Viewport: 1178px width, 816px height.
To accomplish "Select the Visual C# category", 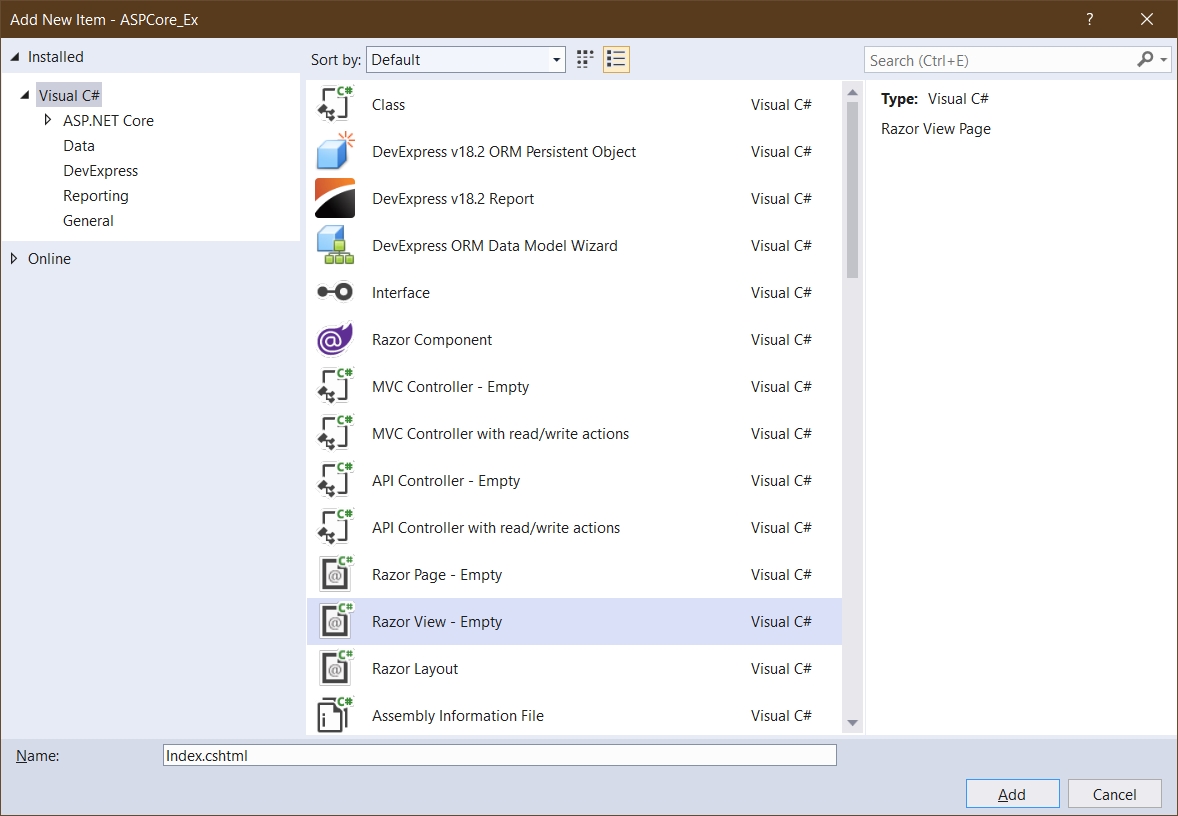I will point(69,95).
